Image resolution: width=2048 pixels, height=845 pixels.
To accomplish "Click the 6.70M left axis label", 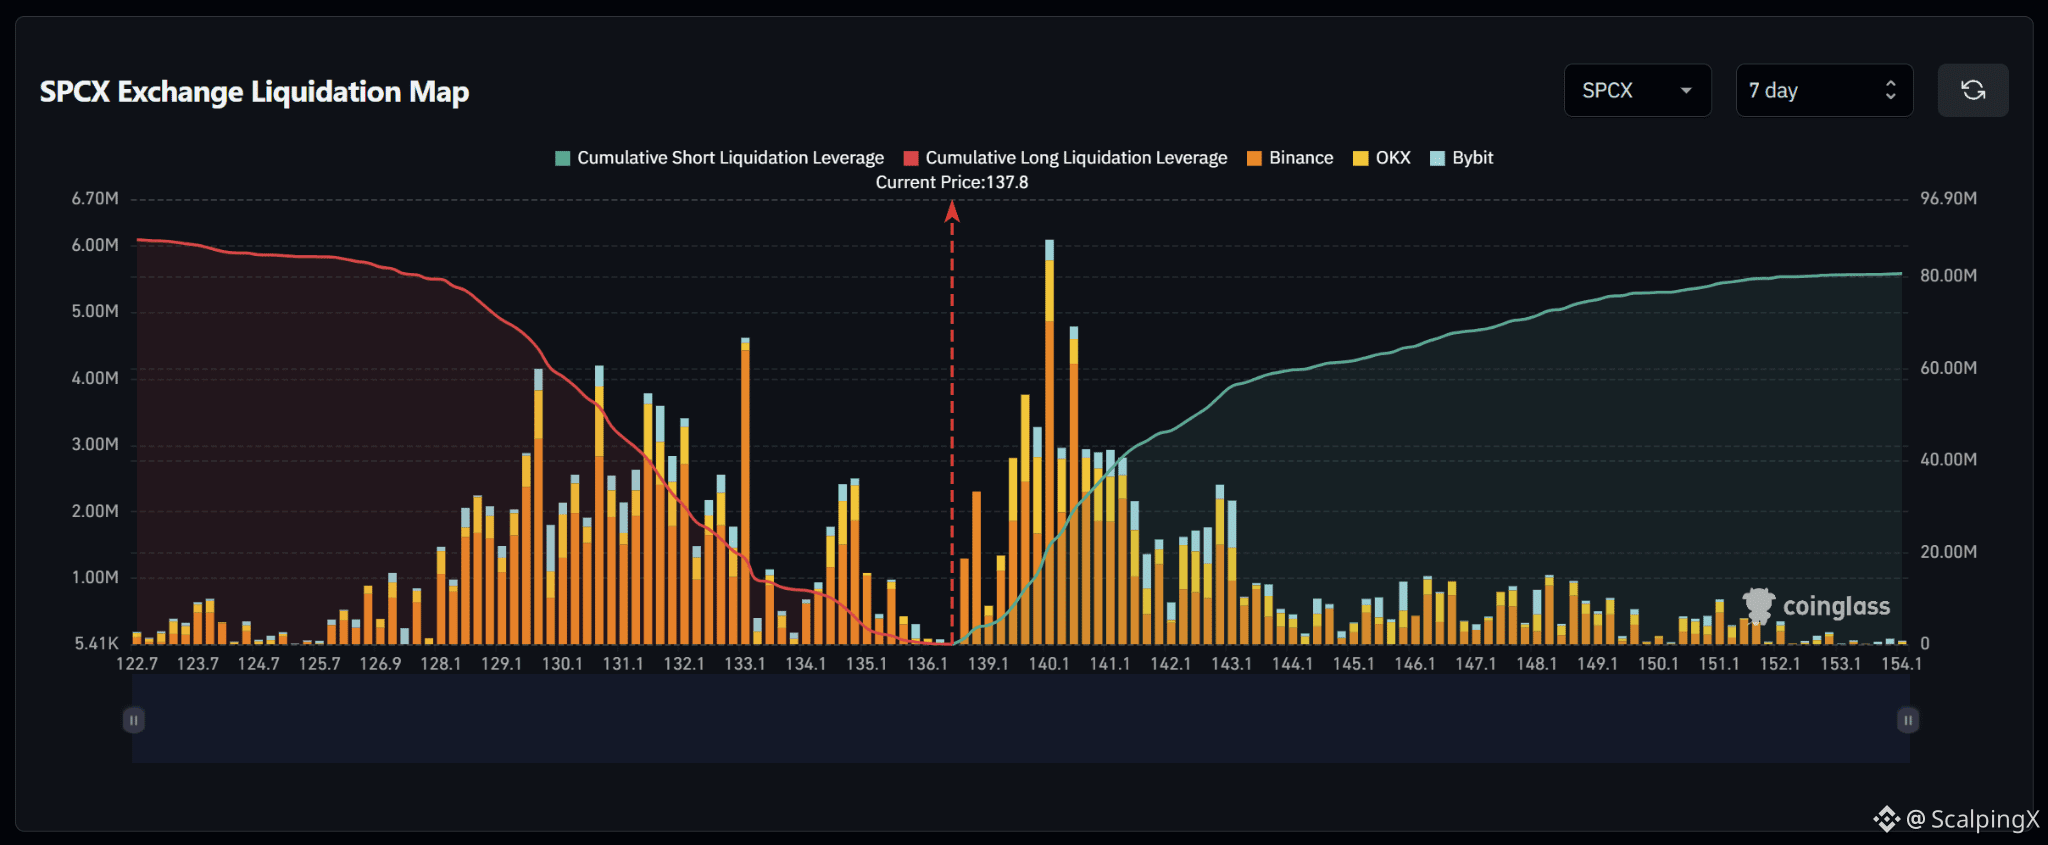I will click(x=95, y=199).
